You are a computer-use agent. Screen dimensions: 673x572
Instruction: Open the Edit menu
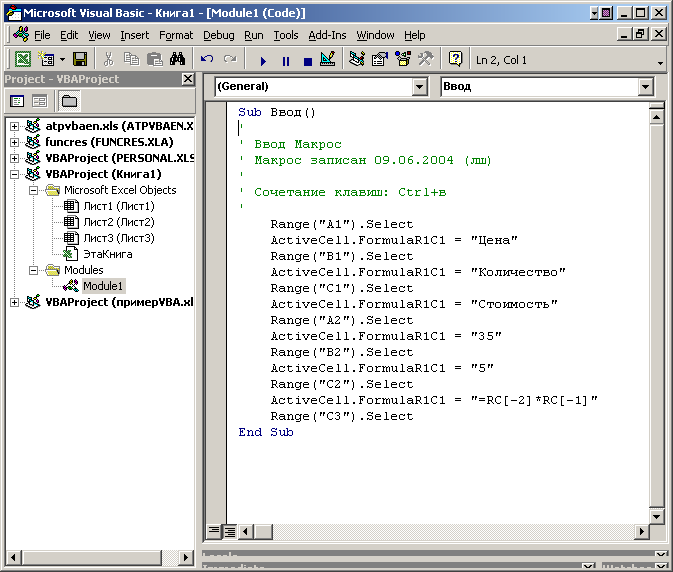[69, 35]
